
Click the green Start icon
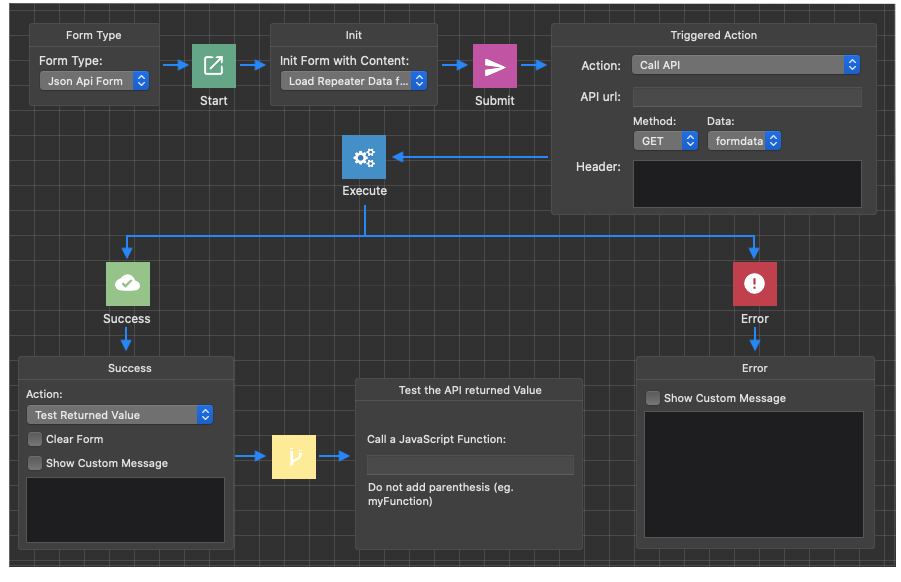[x=214, y=66]
